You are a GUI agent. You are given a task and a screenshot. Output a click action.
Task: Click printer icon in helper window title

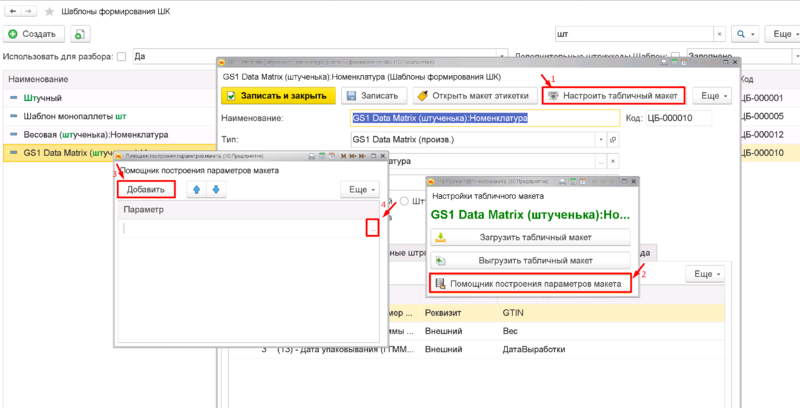(x=312, y=156)
